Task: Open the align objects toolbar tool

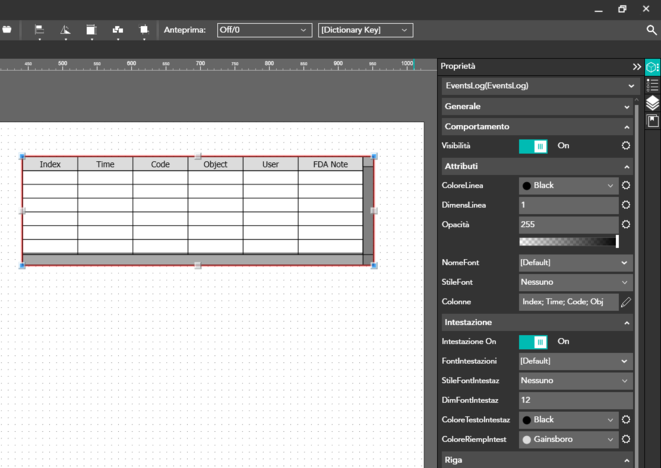Action: pos(39,30)
